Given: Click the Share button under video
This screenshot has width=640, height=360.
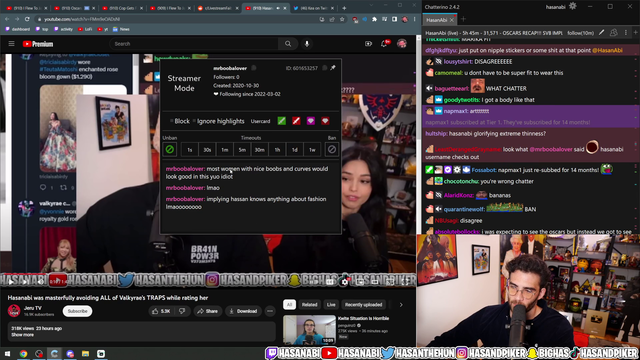Looking at the screenshot, I should click(208, 311).
